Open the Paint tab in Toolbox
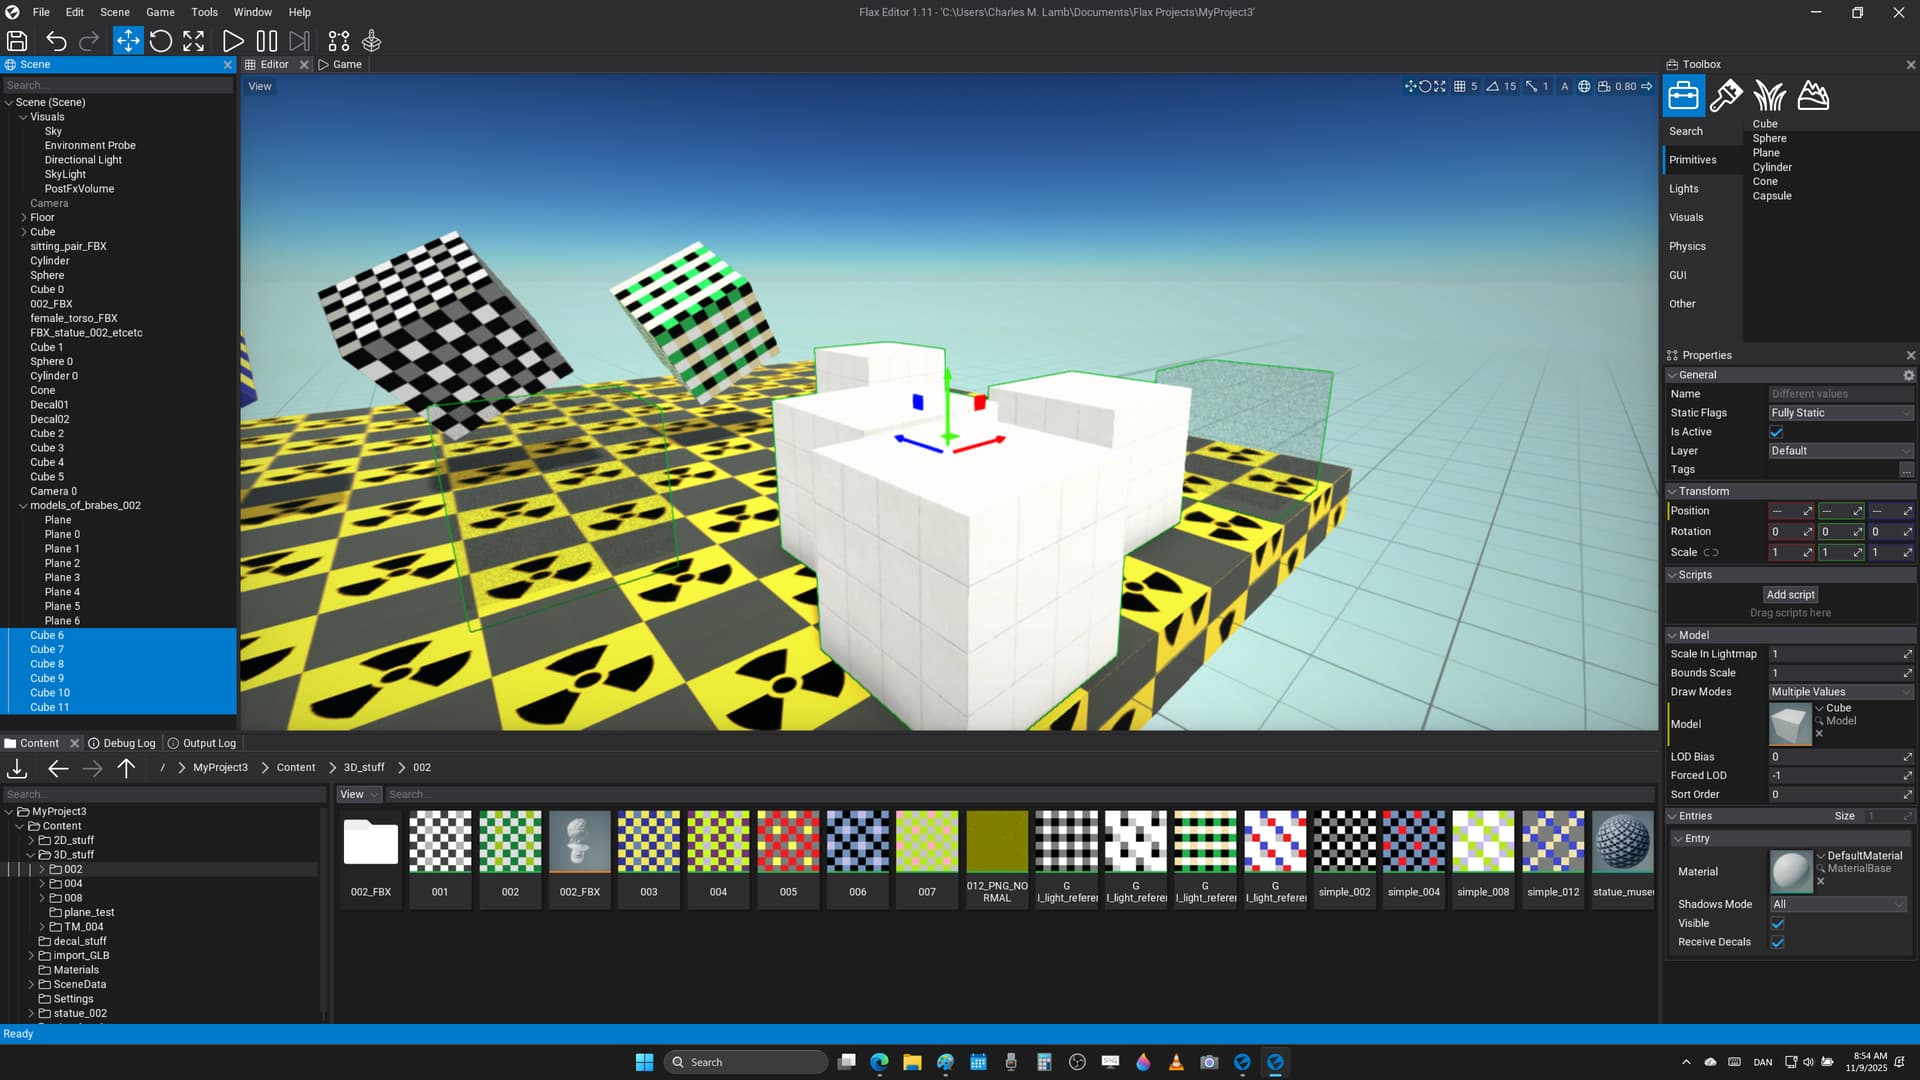This screenshot has width=1920, height=1080. [x=1726, y=96]
